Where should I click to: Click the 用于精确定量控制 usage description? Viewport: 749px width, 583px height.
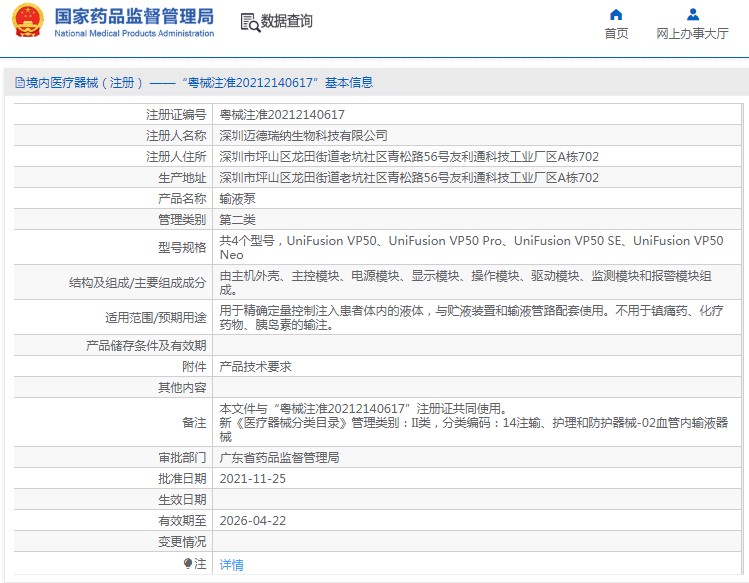(x=471, y=318)
